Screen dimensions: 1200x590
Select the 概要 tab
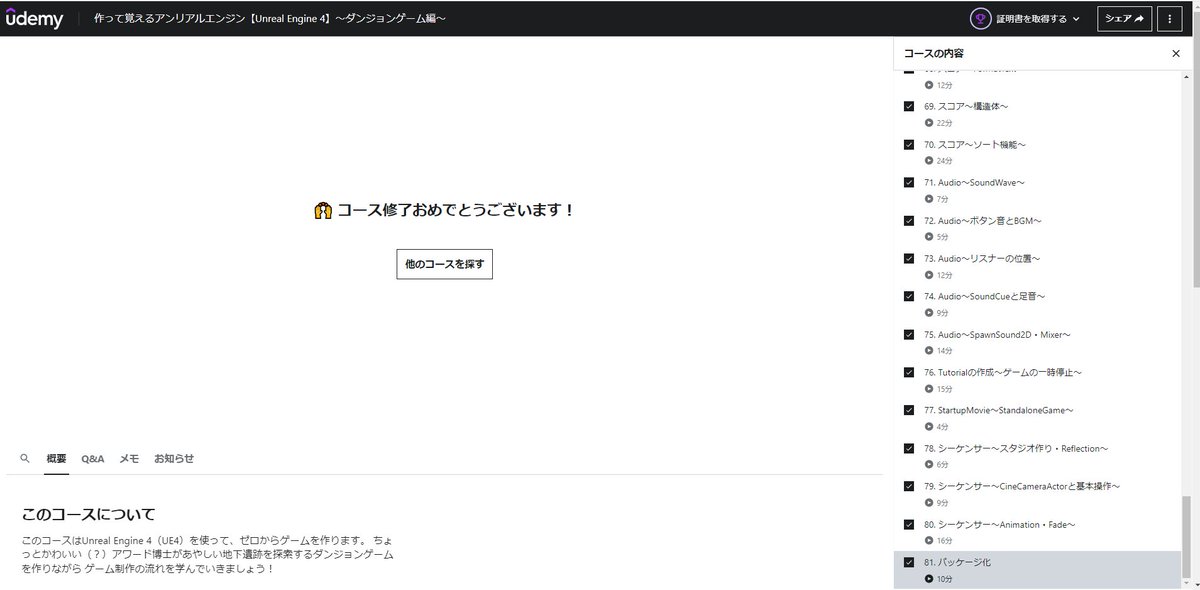pyautogui.click(x=56, y=458)
